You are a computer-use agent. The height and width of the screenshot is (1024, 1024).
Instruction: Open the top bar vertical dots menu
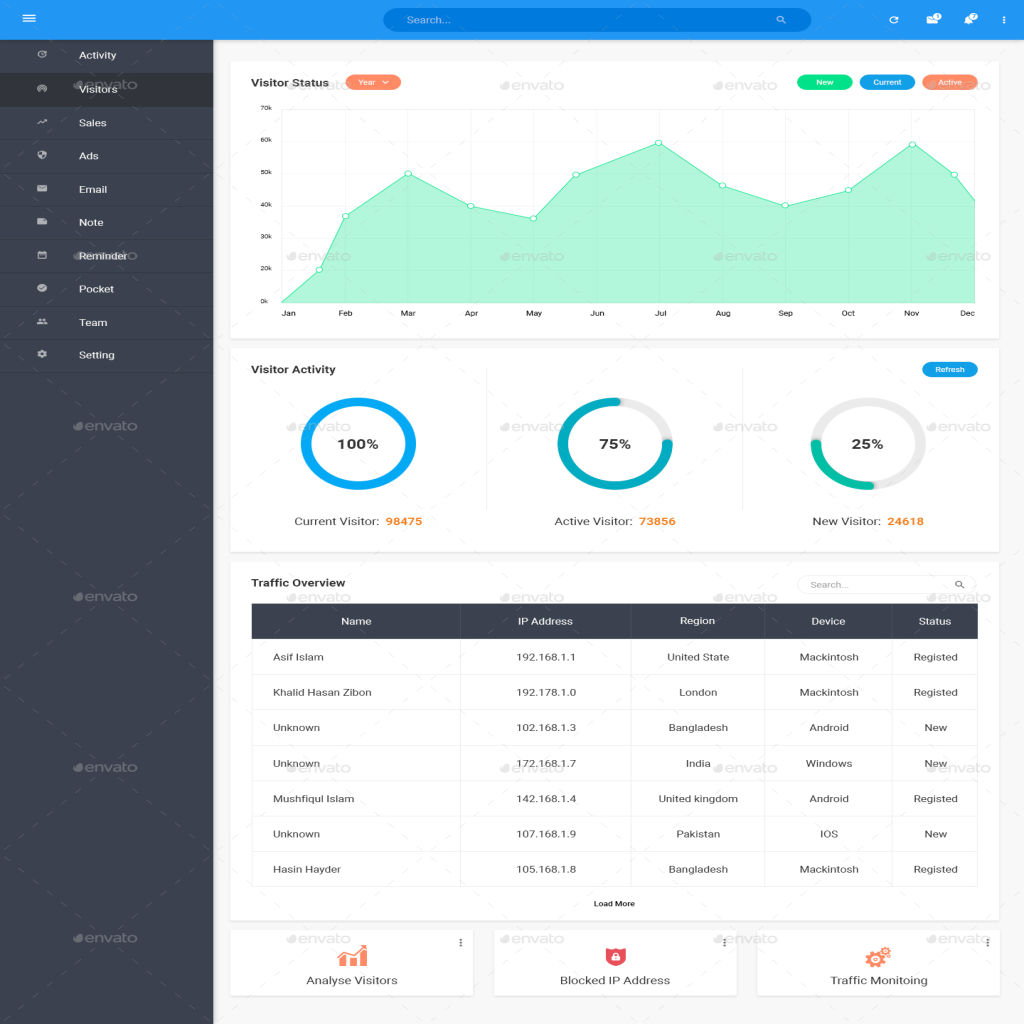point(1004,20)
